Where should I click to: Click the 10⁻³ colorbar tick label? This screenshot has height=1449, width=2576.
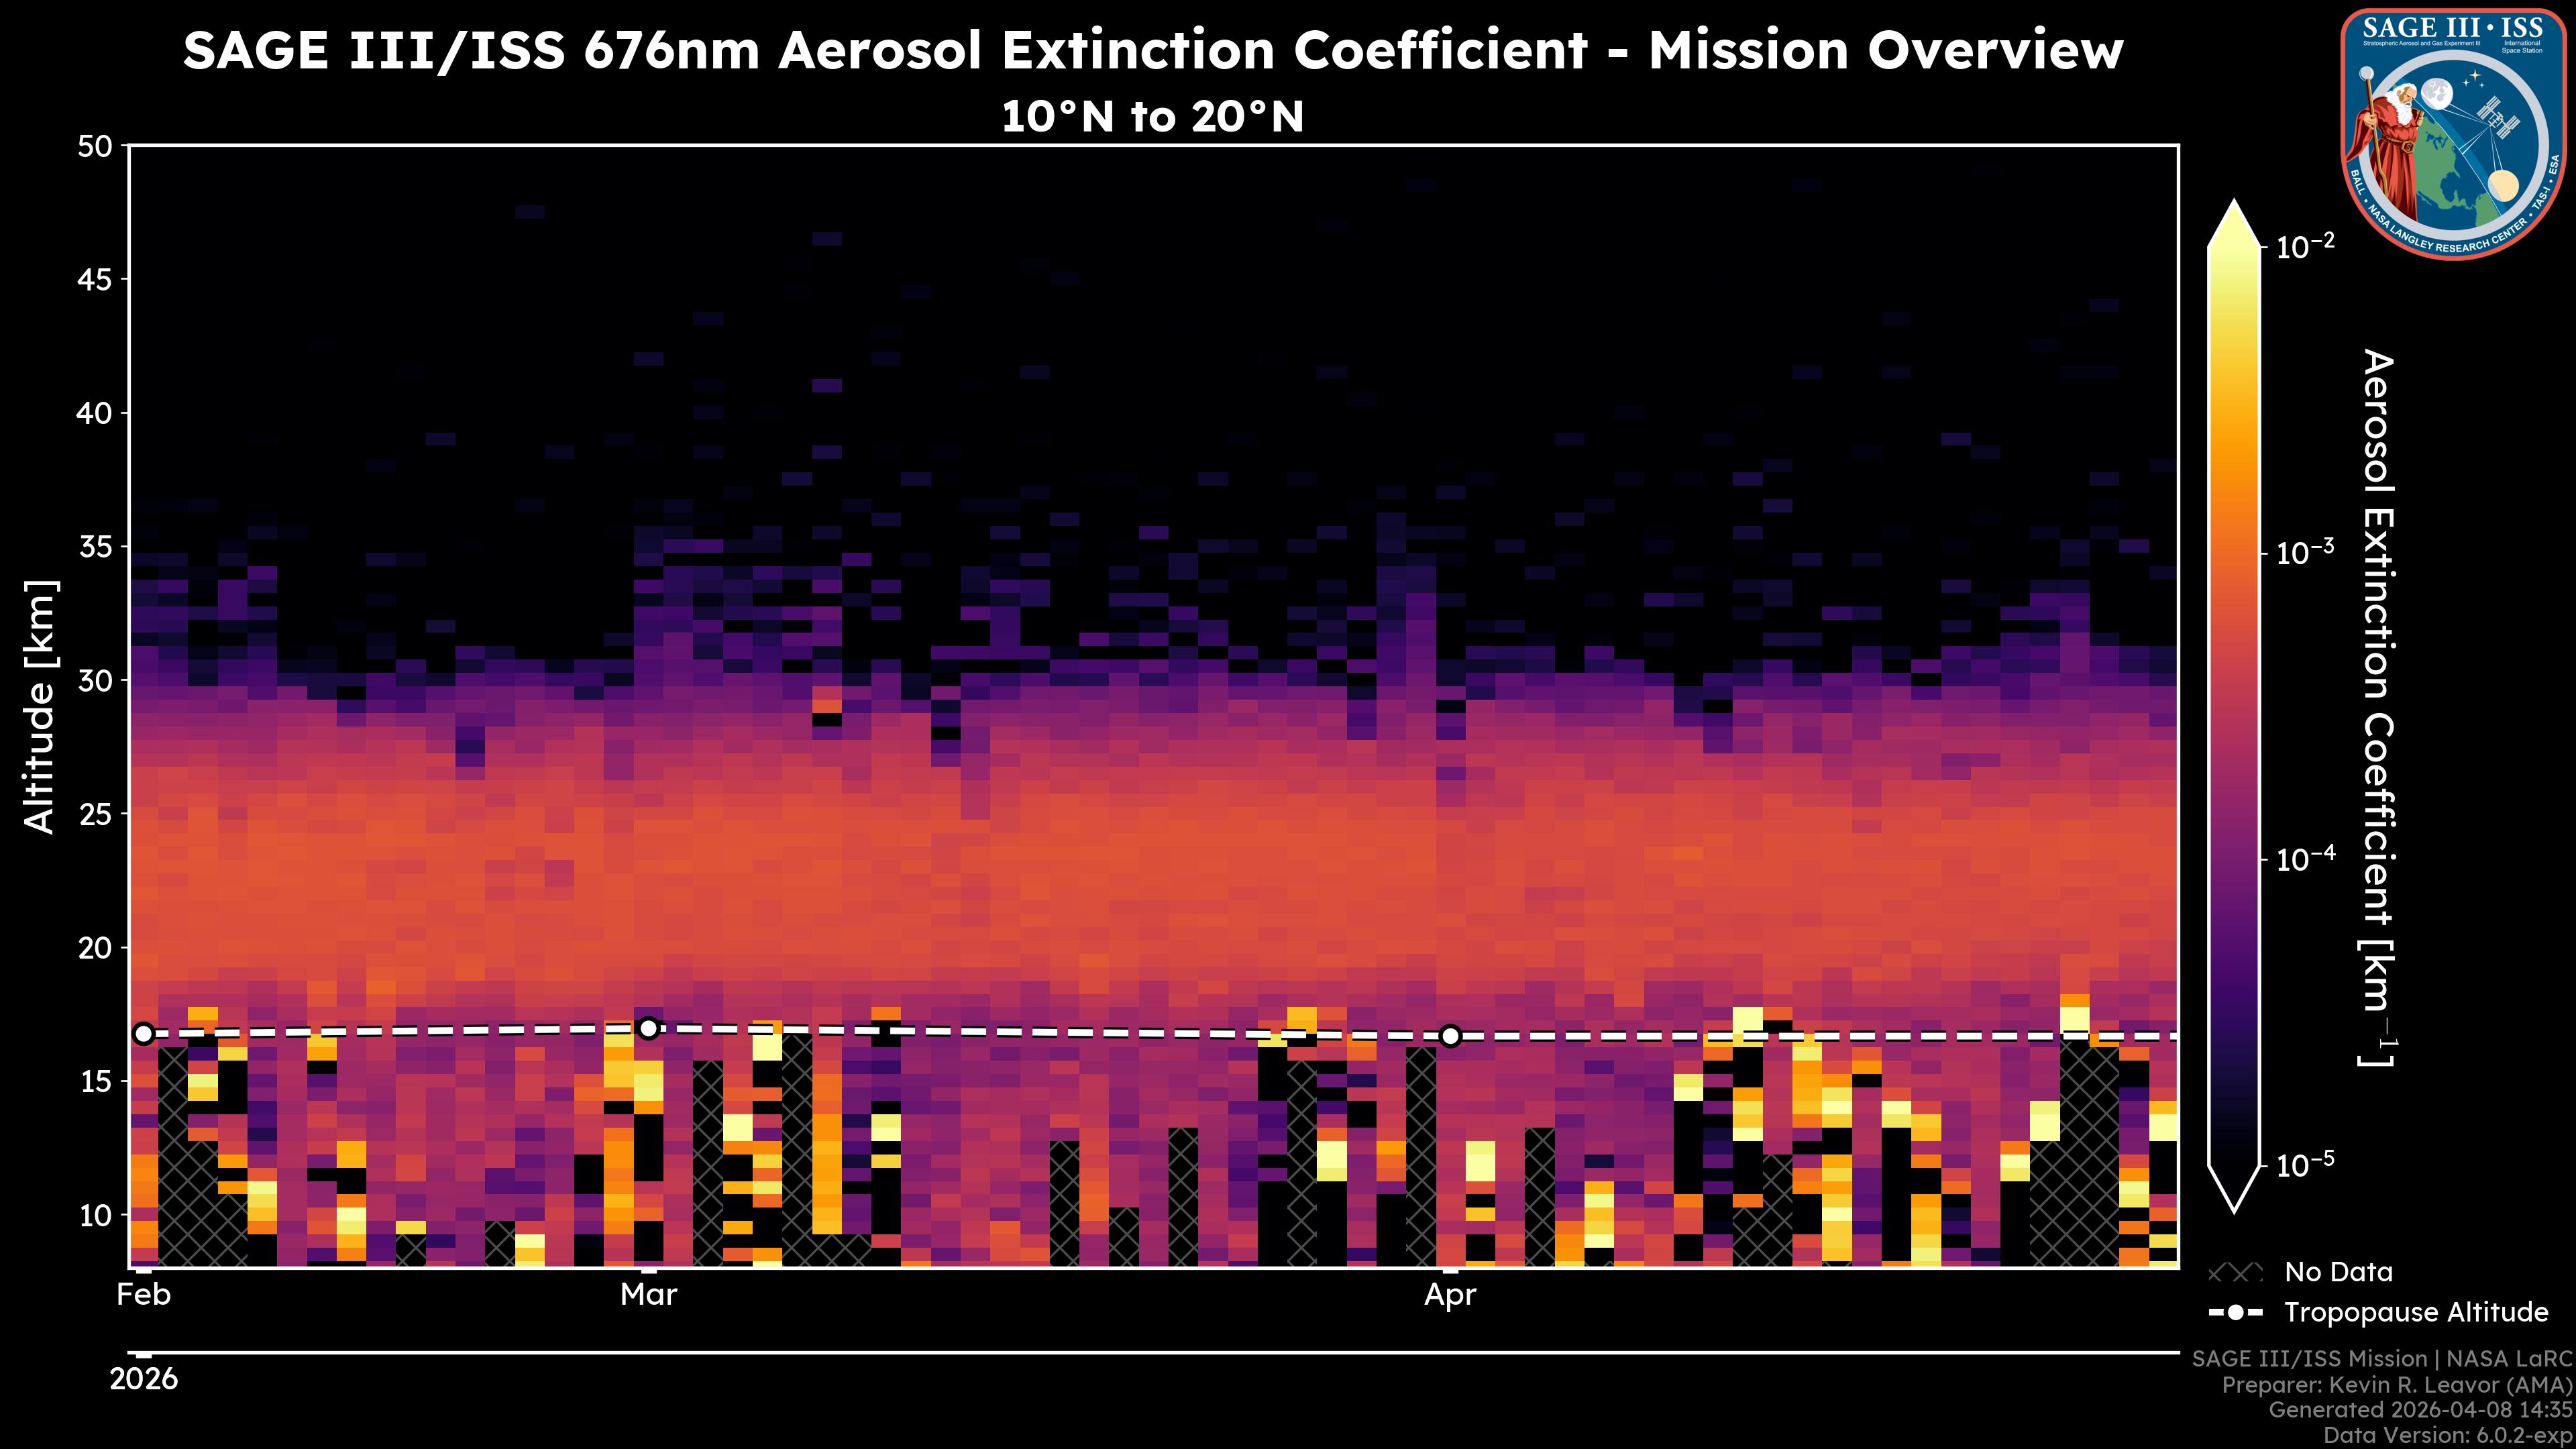pyautogui.click(x=2306, y=552)
